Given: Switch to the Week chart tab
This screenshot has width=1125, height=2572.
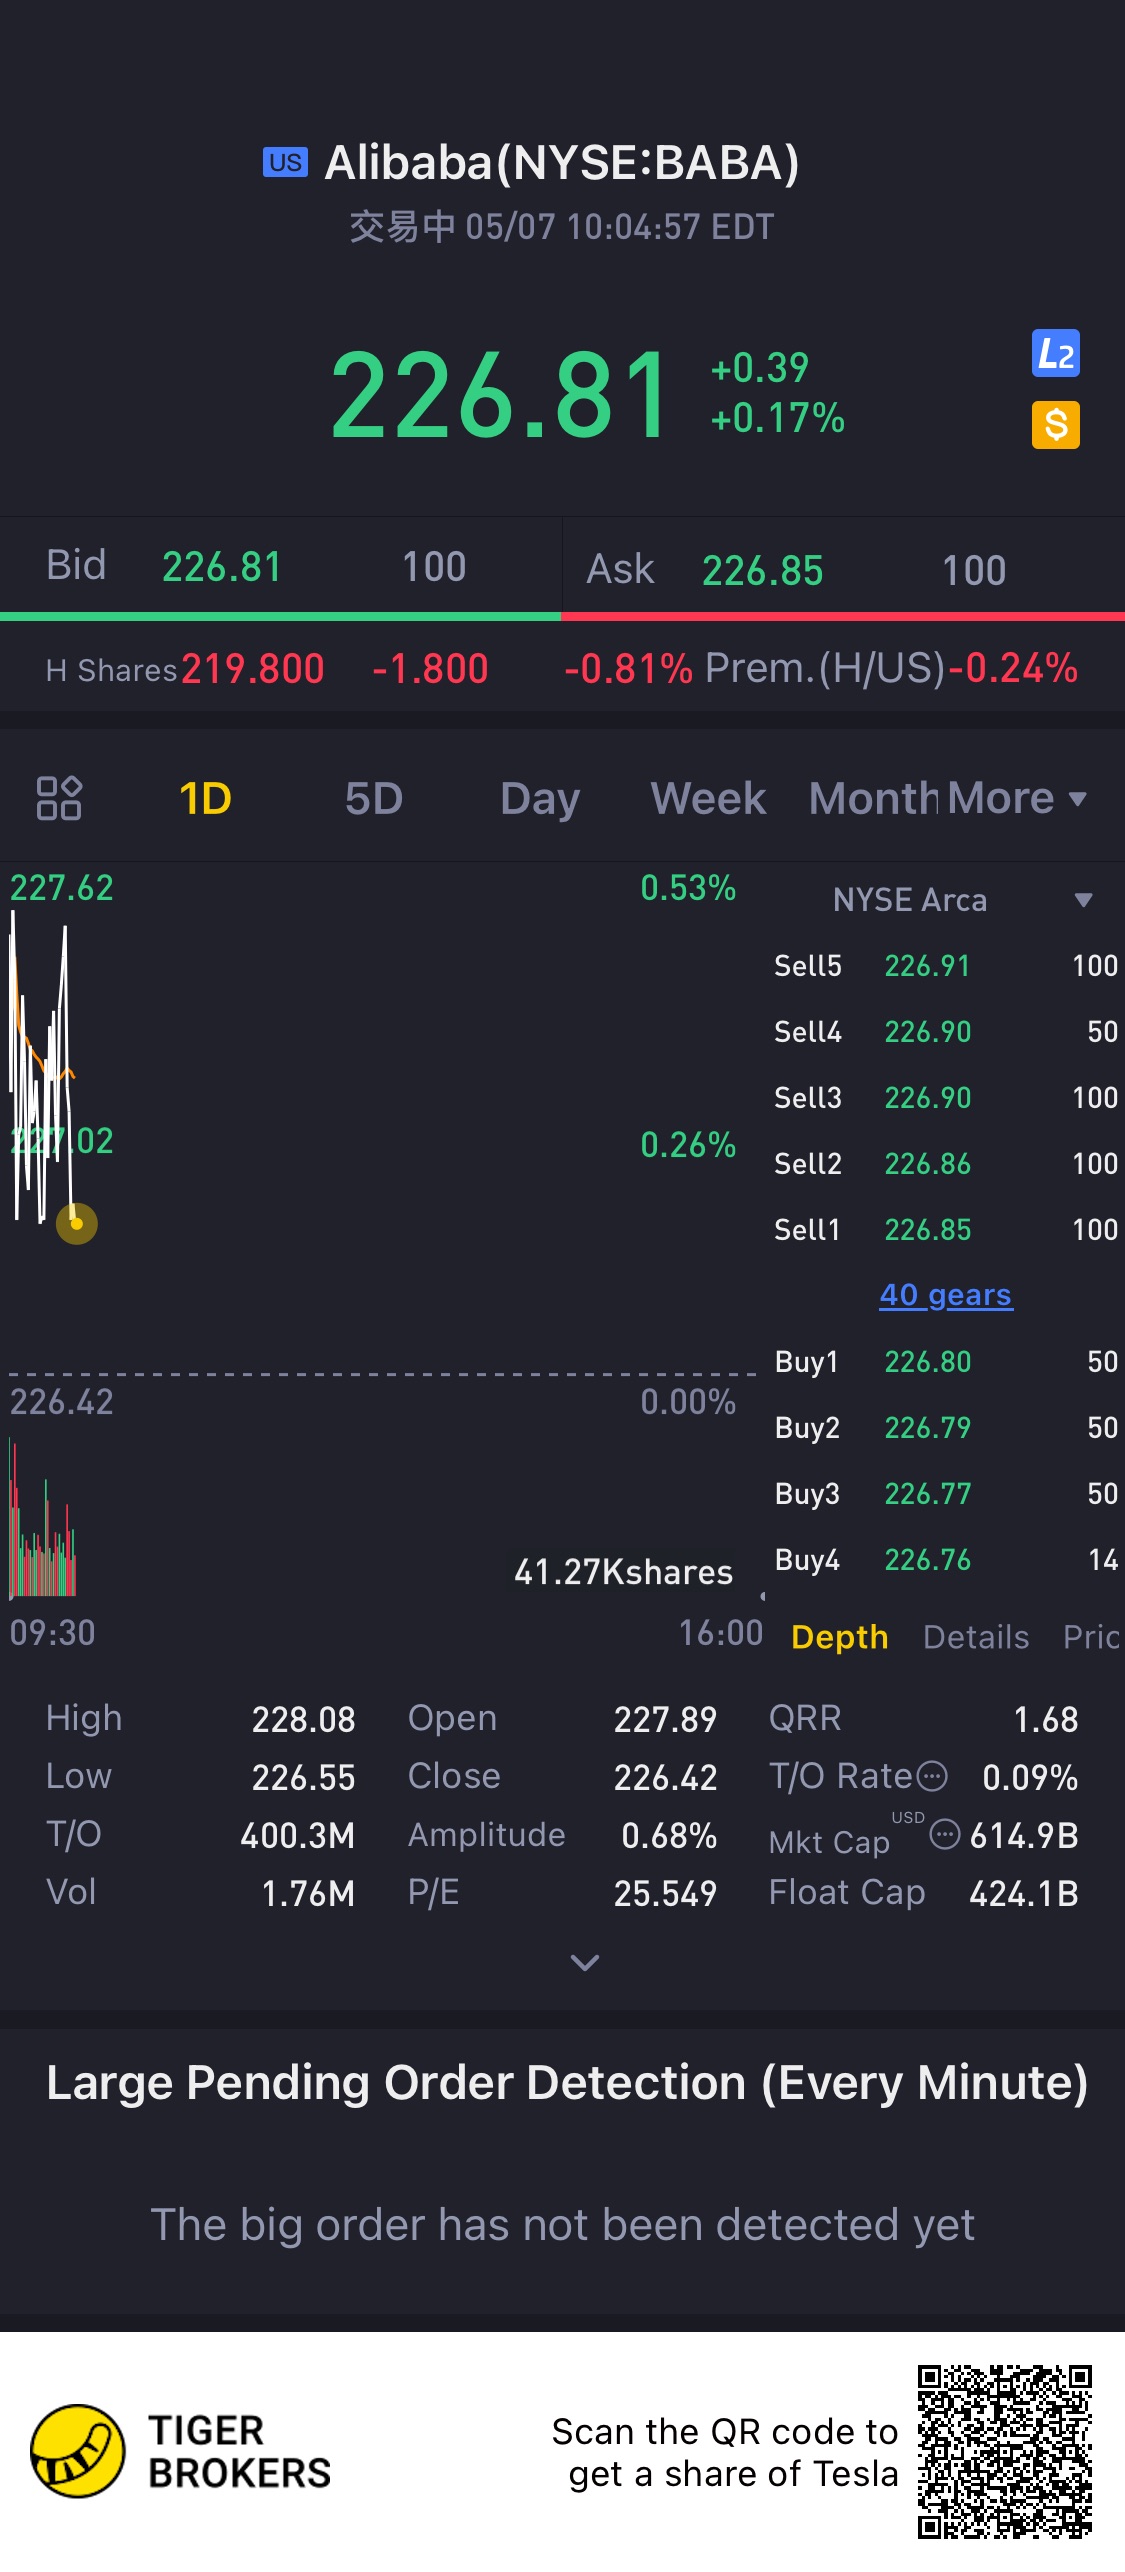Looking at the screenshot, I should coord(708,799).
